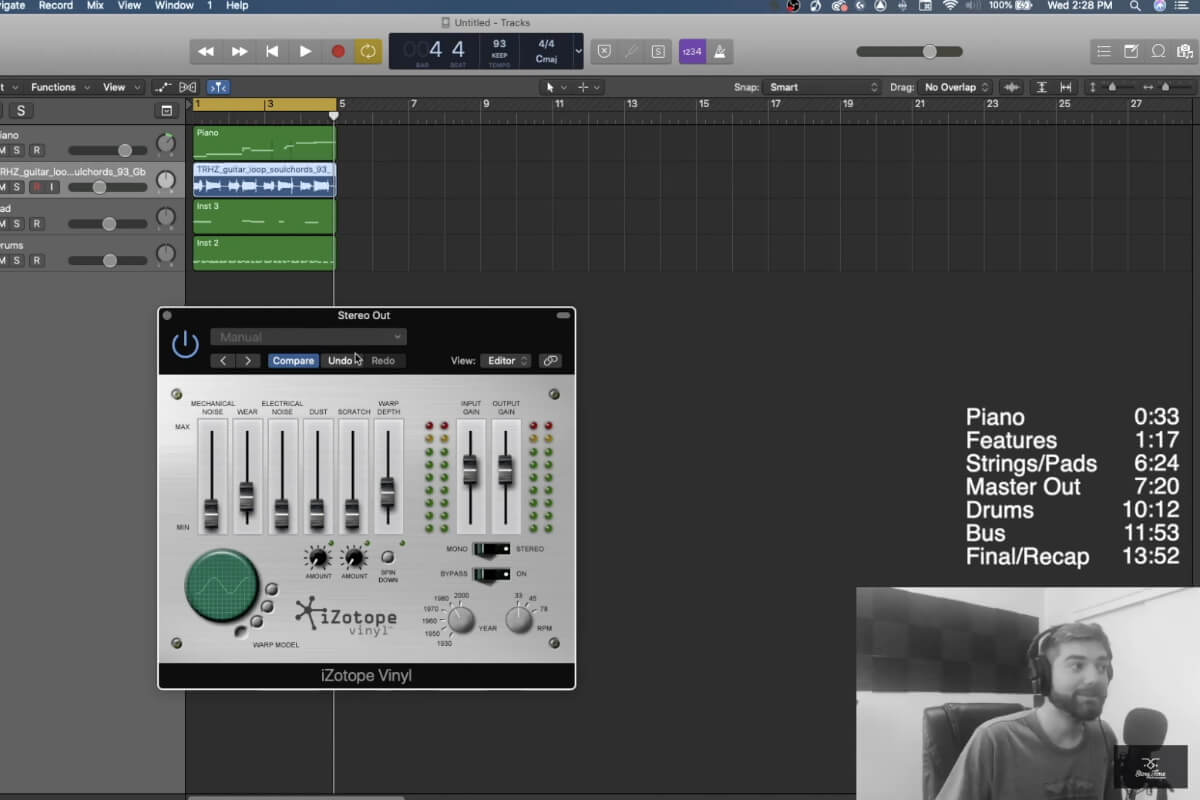1200x800 pixels.
Task: Open macOS Spotlight search
Action: click(x=1135, y=6)
